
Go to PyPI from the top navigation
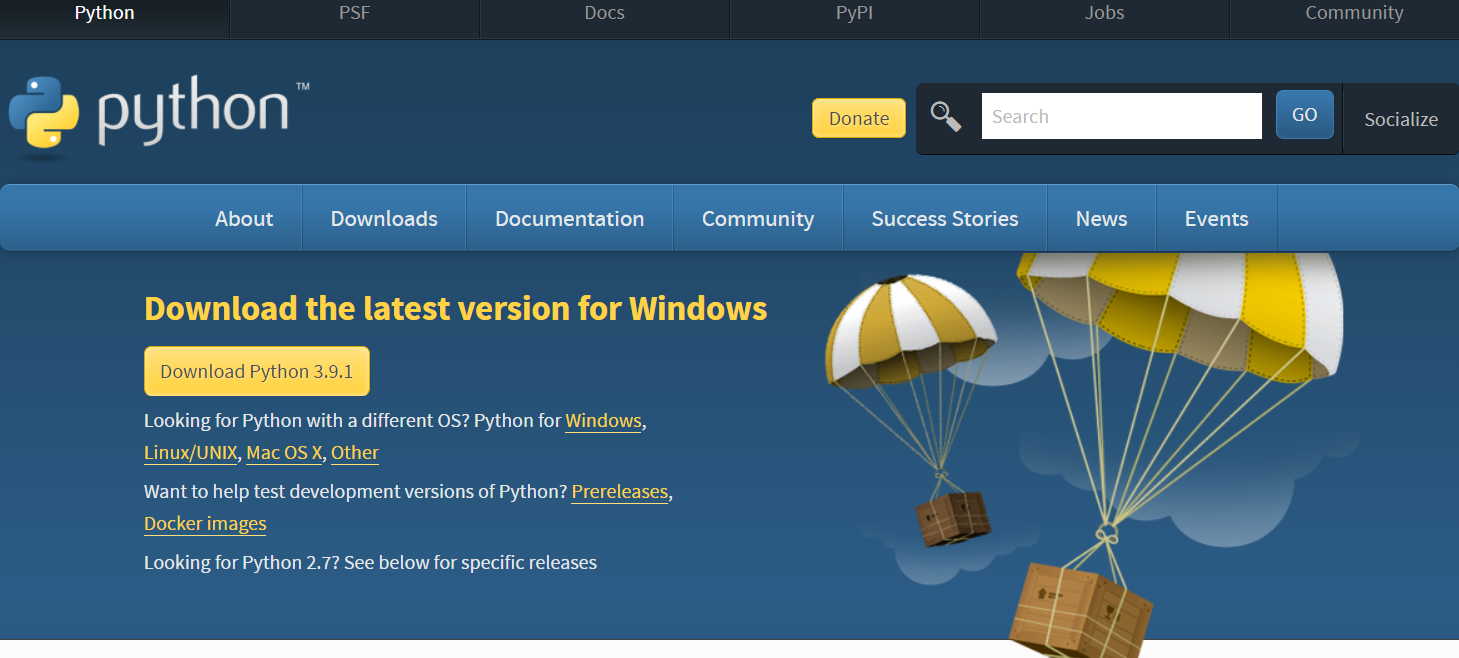coord(854,13)
